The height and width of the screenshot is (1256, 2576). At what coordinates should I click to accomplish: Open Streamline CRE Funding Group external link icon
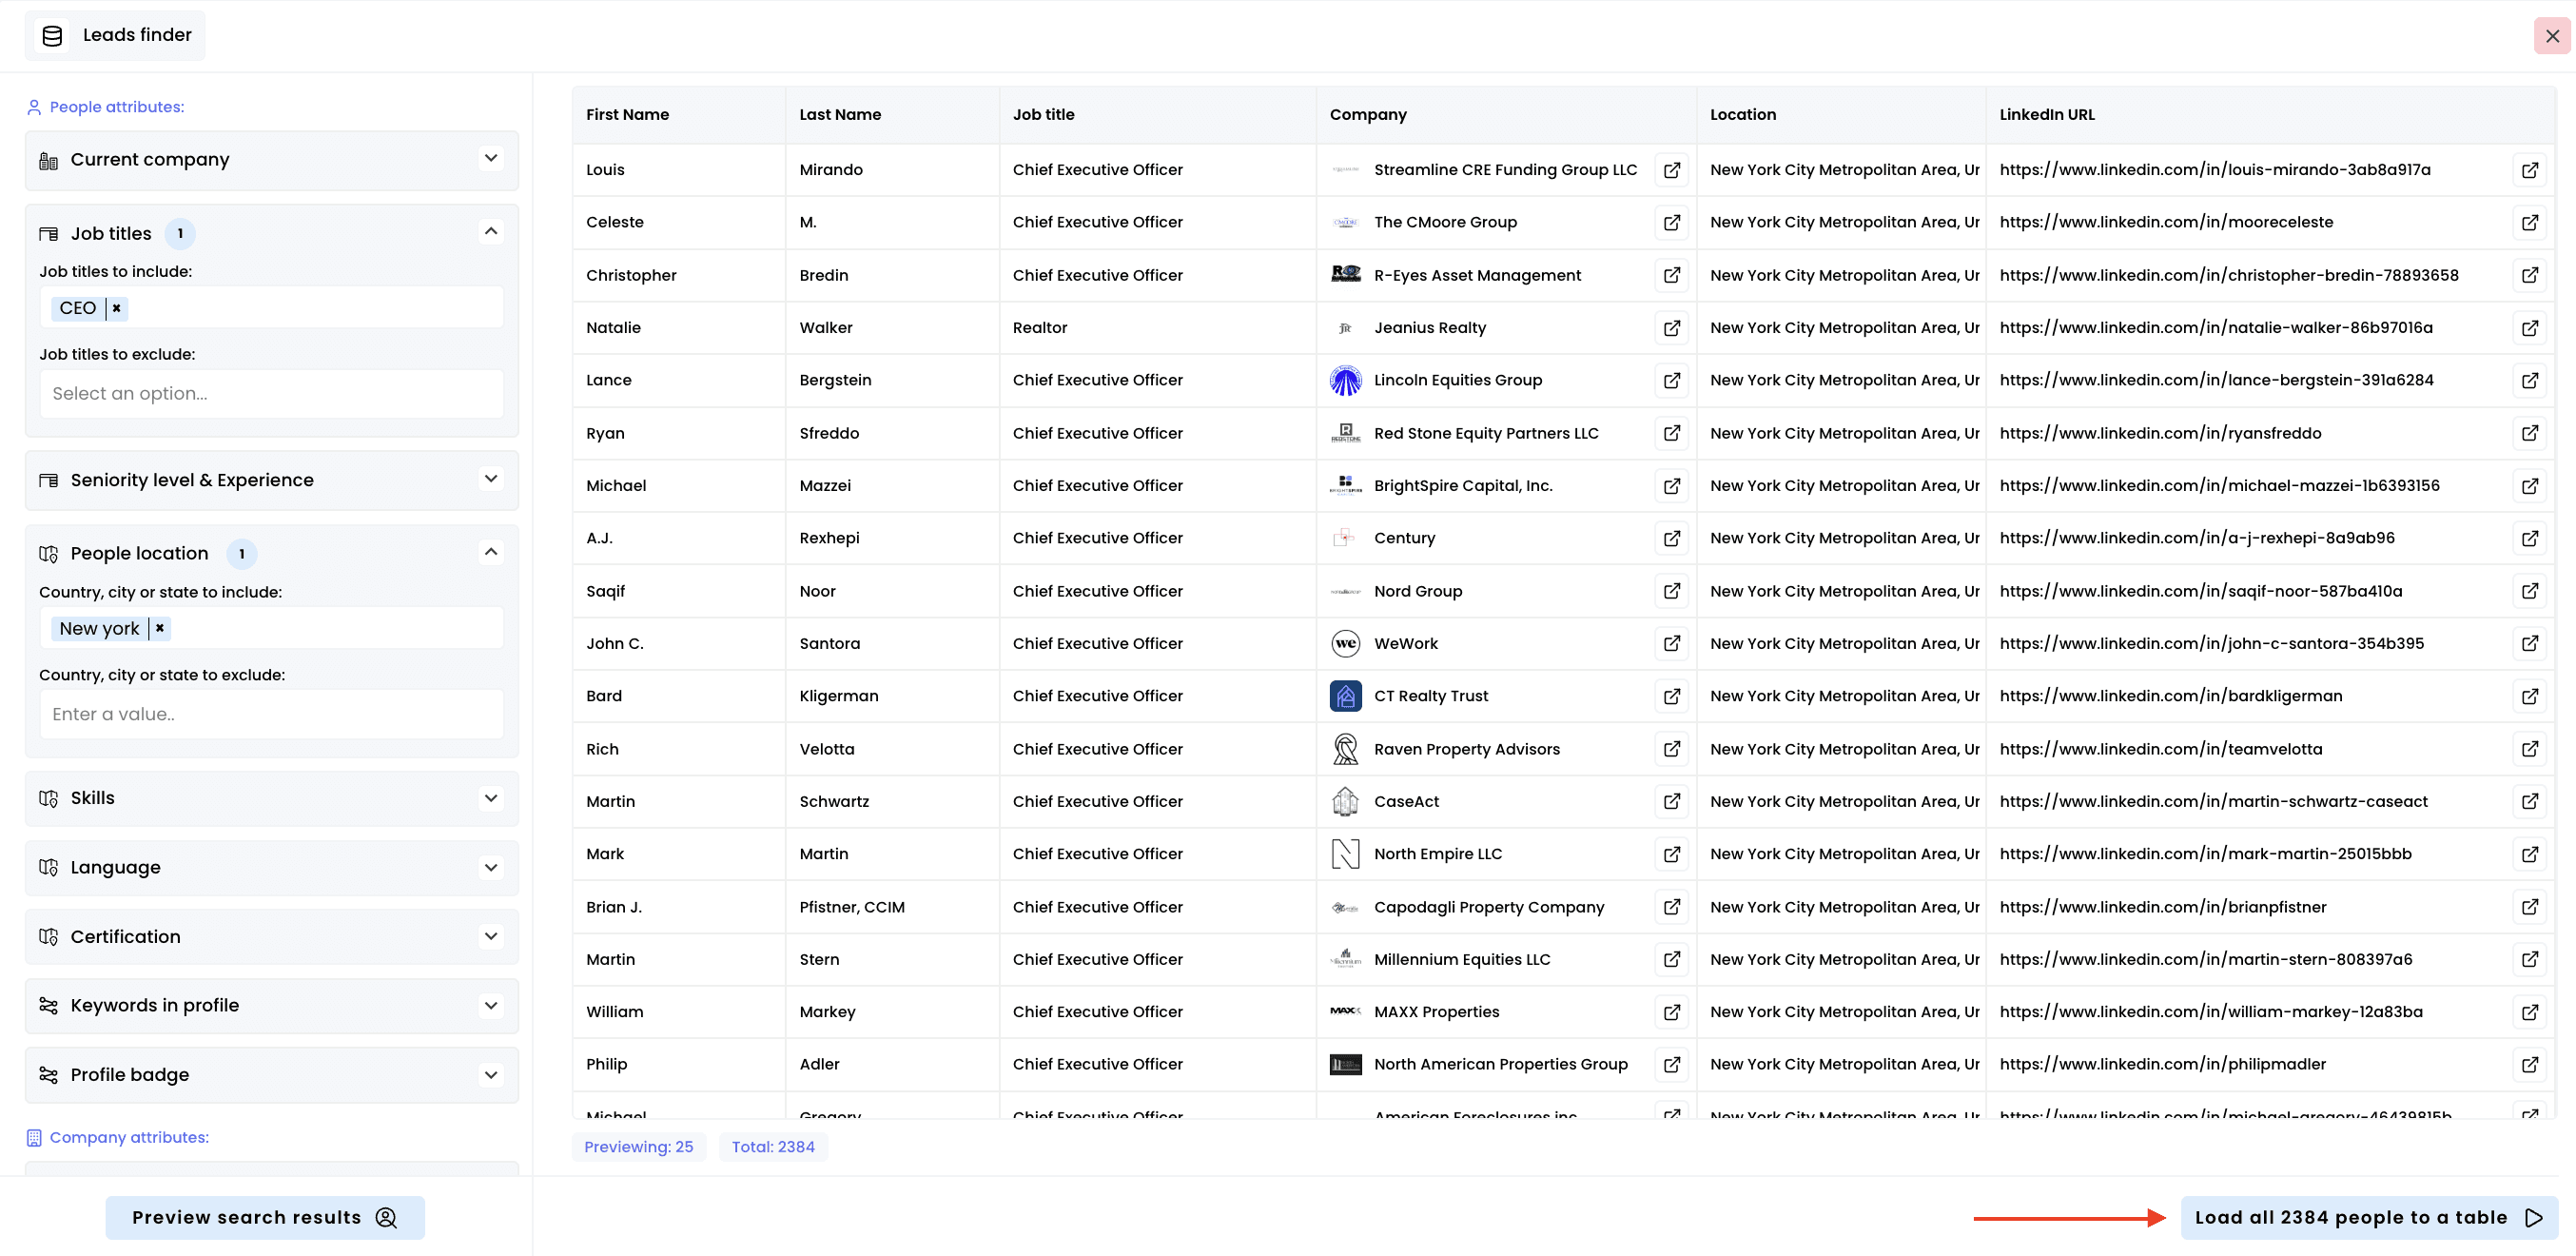point(1671,170)
